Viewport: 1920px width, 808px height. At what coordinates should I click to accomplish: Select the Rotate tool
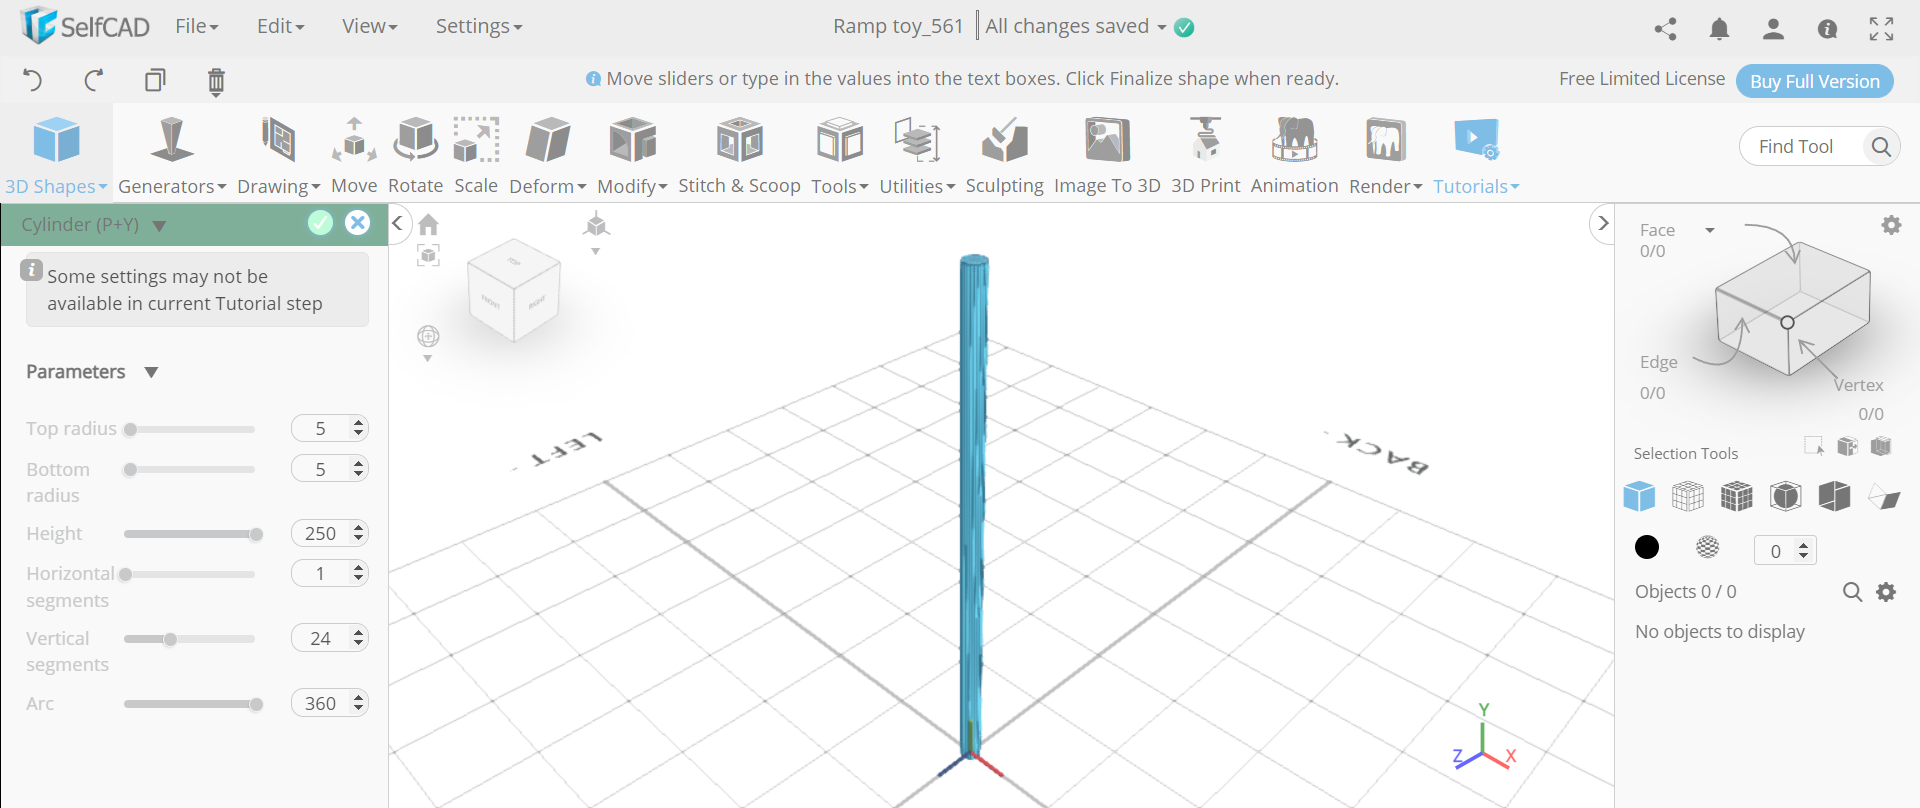point(415,141)
